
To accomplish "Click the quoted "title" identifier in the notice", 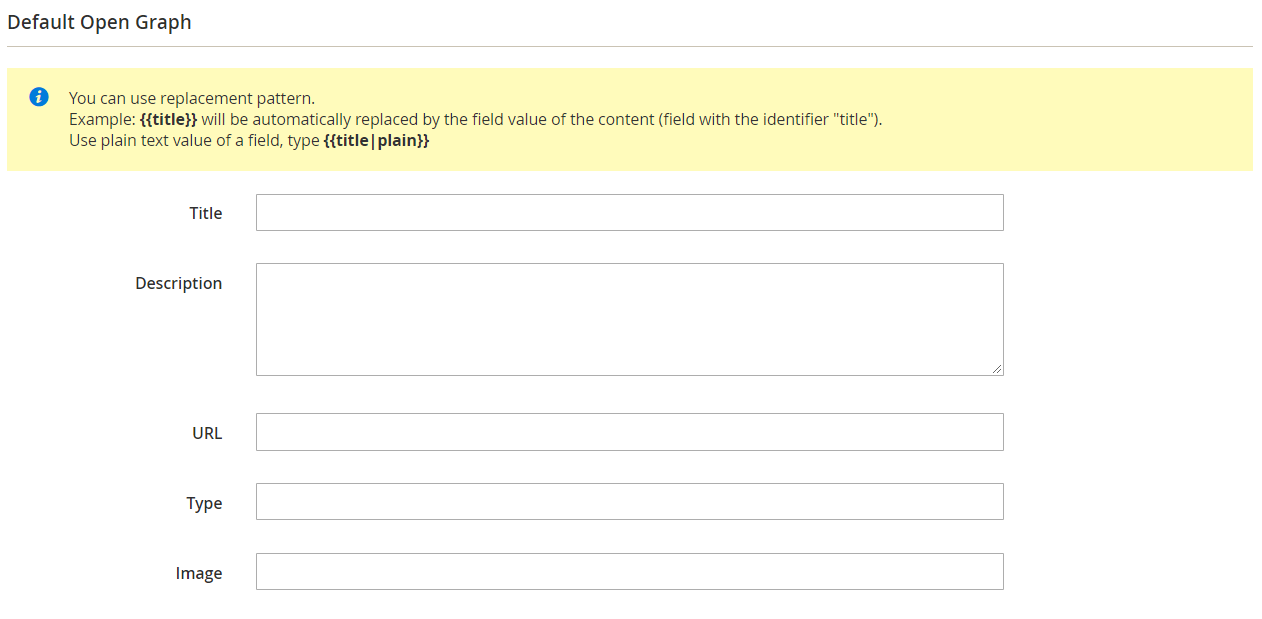I will pos(853,120).
